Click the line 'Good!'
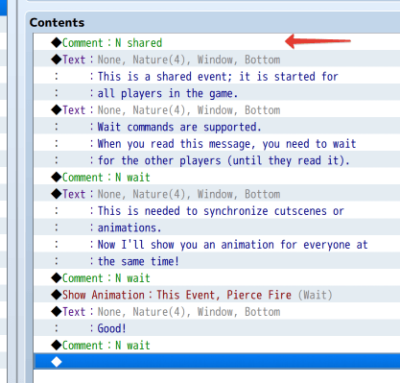 click(217, 328)
